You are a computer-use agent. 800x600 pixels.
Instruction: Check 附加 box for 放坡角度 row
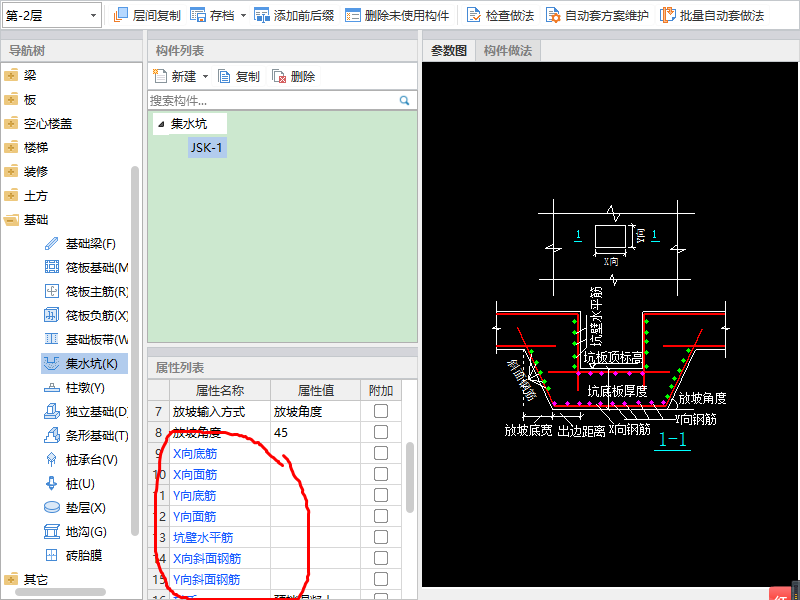pyautogui.click(x=381, y=432)
